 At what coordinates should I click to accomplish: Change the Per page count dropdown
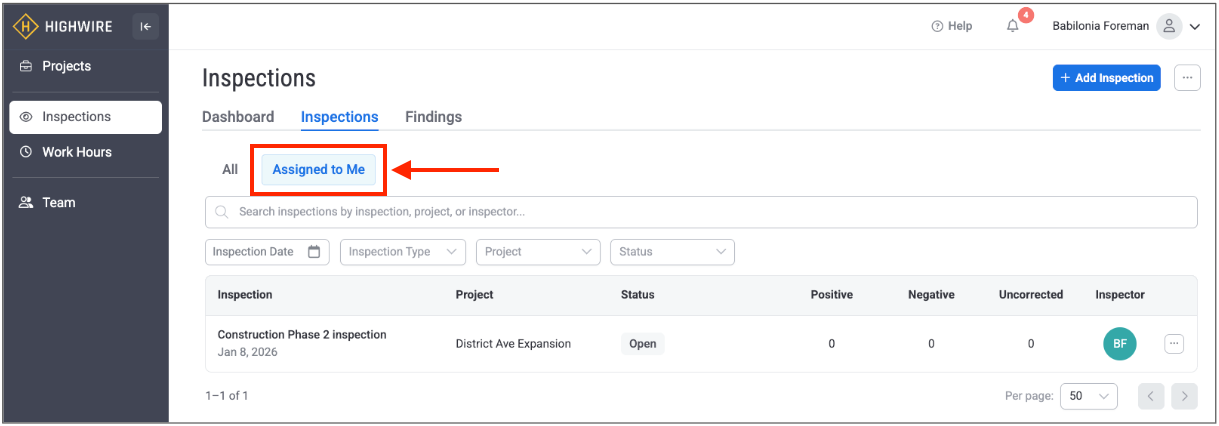click(x=1088, y=396)
